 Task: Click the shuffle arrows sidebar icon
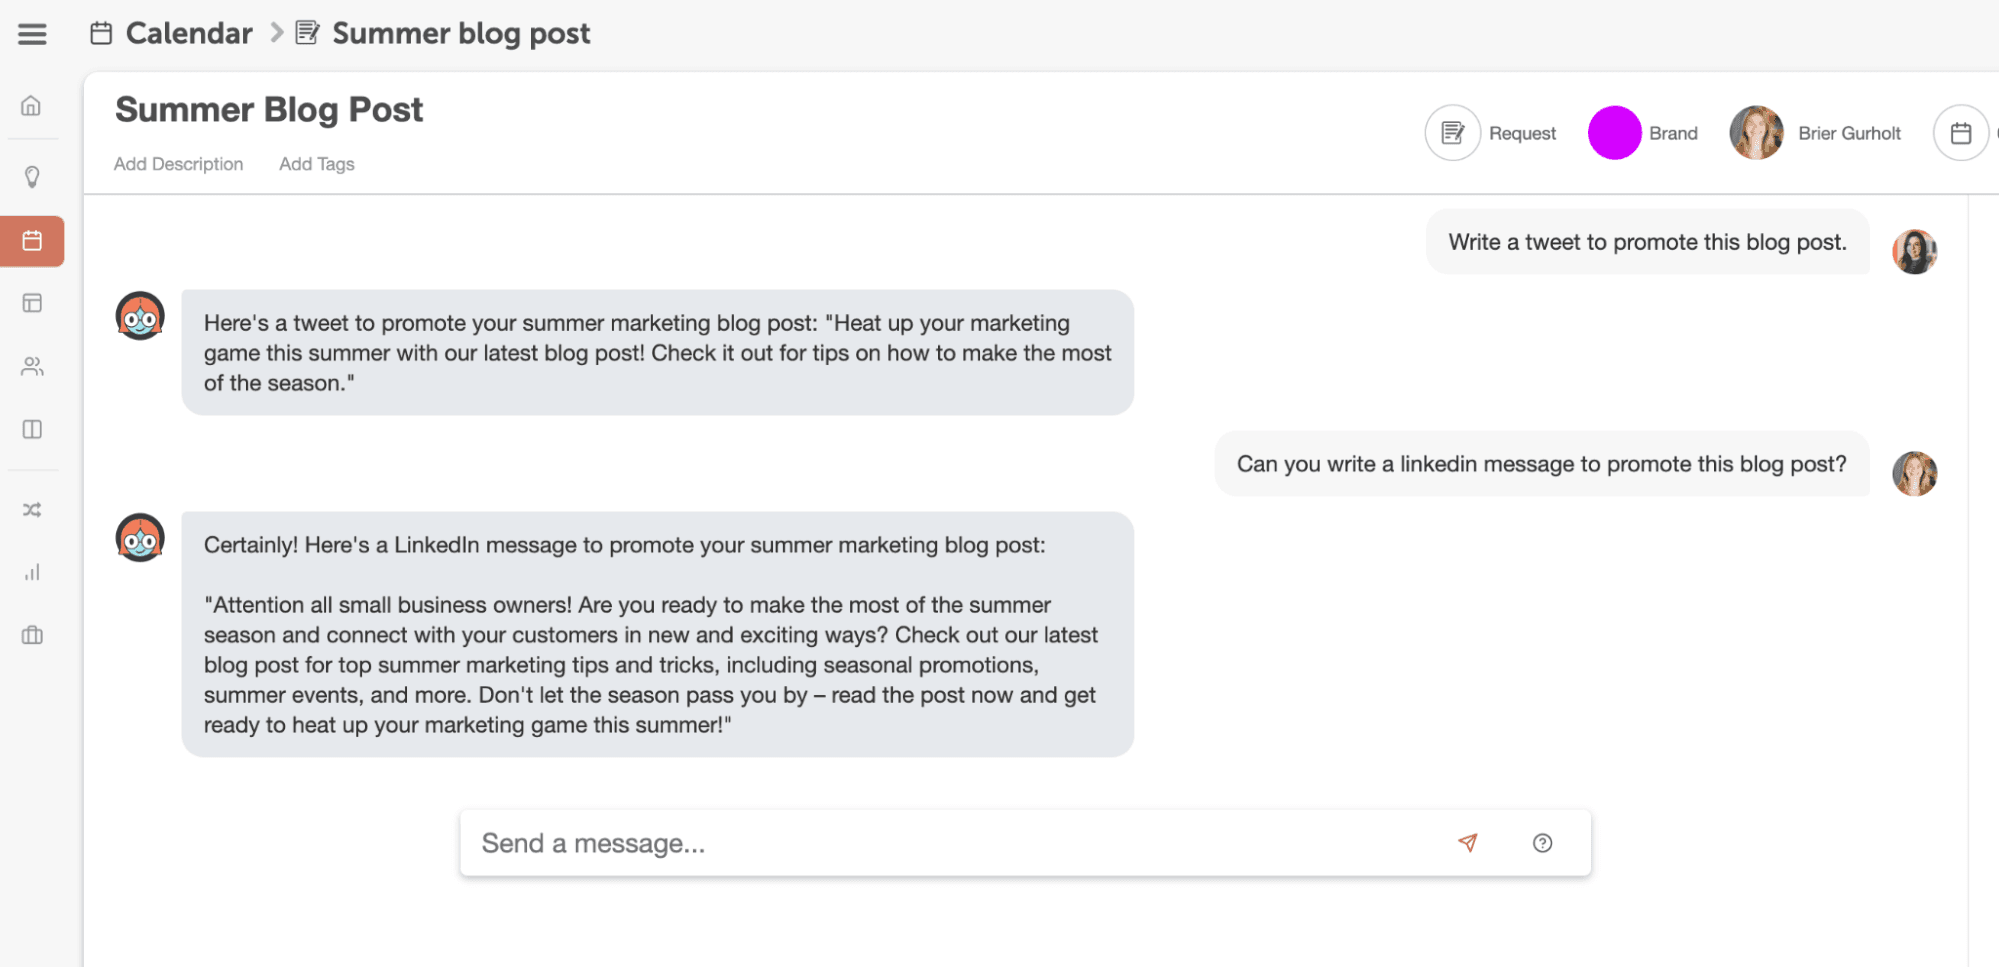32,510
